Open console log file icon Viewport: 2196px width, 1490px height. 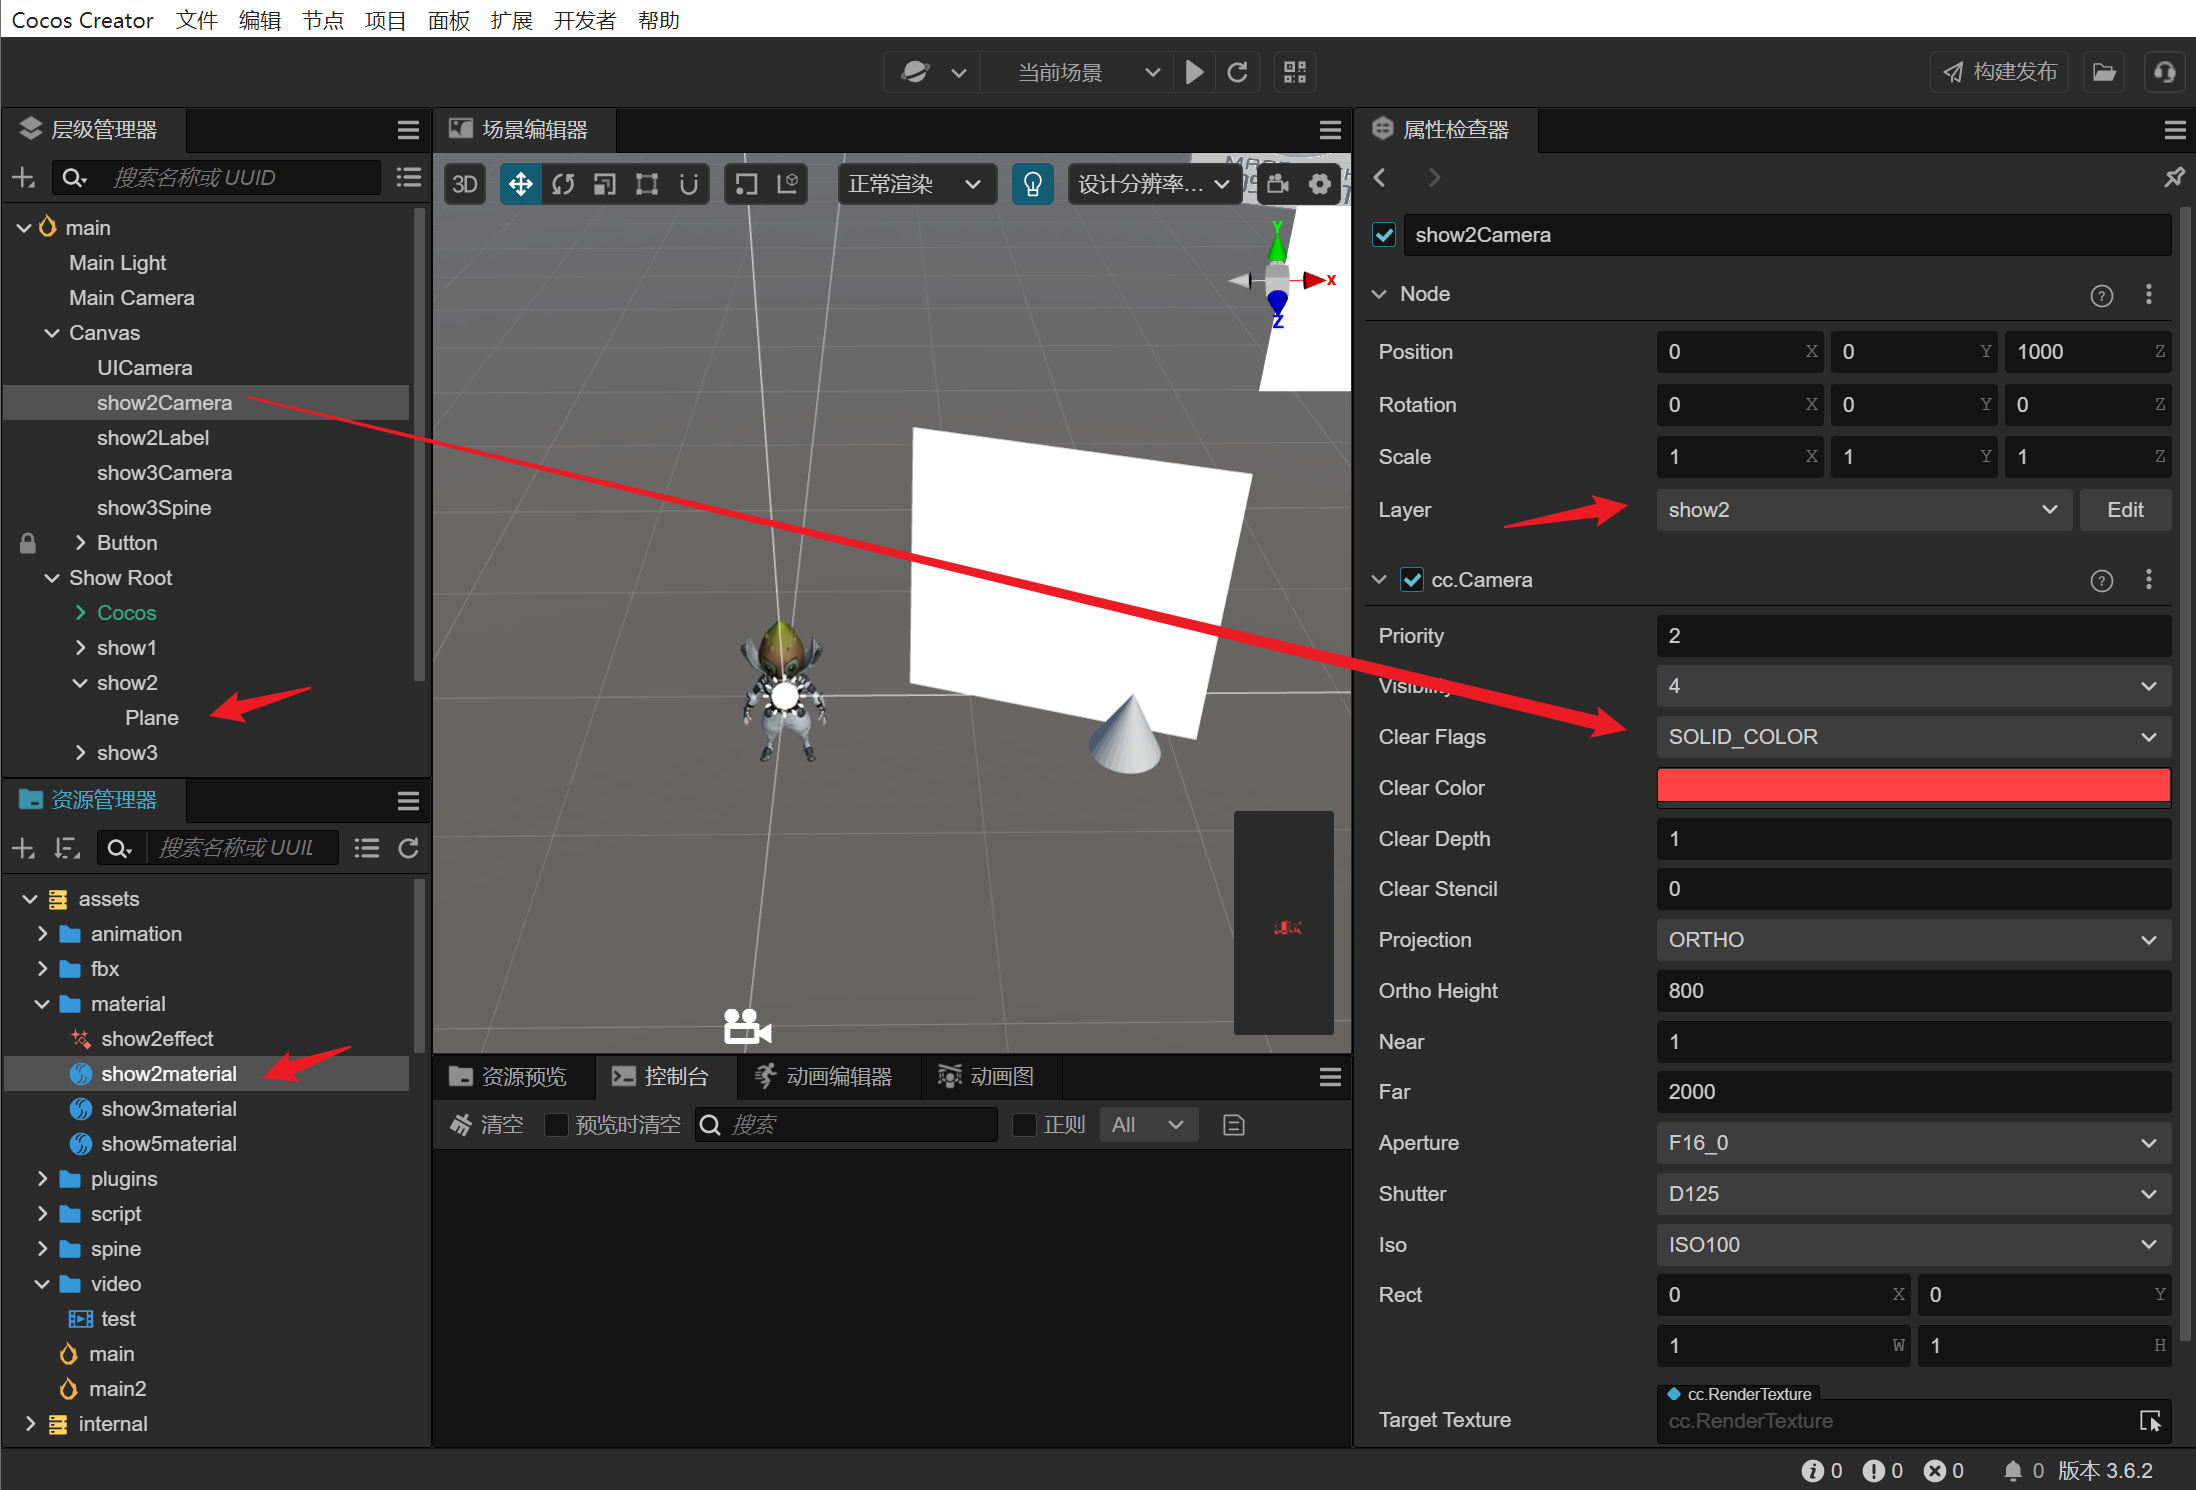click(x=1234, y=1125)
